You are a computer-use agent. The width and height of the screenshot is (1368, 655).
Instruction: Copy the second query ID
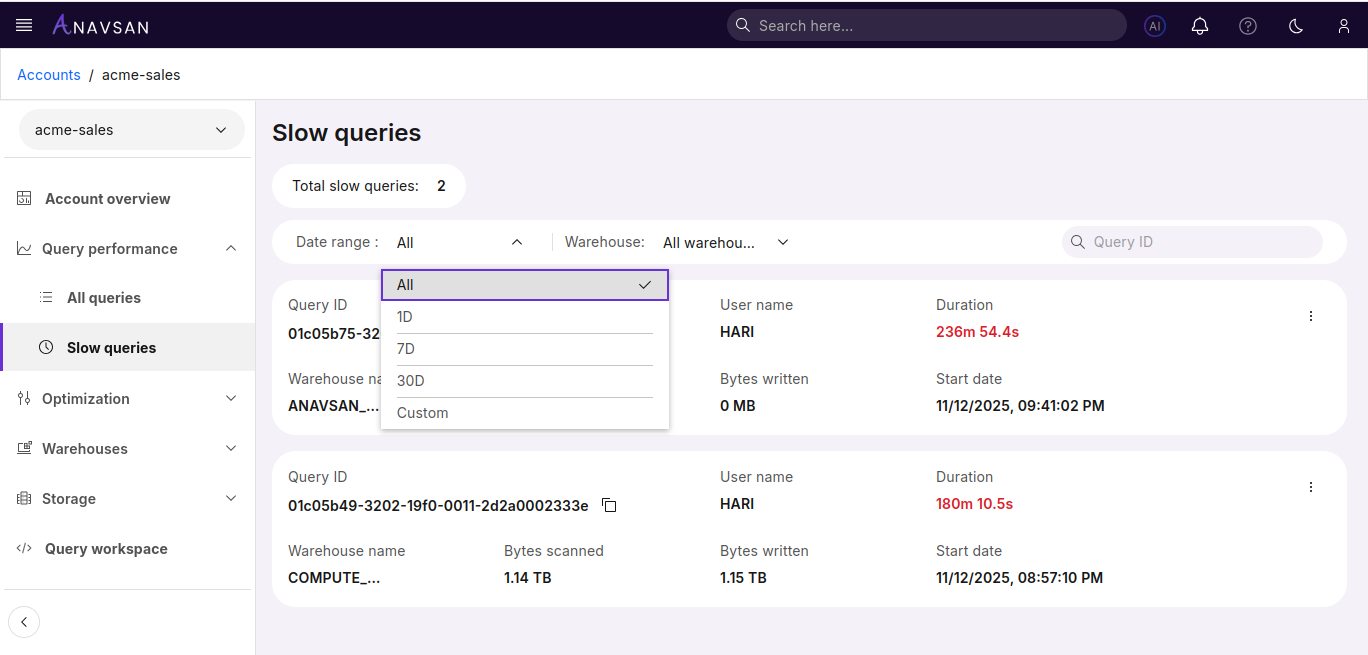[x=609, y=505]
